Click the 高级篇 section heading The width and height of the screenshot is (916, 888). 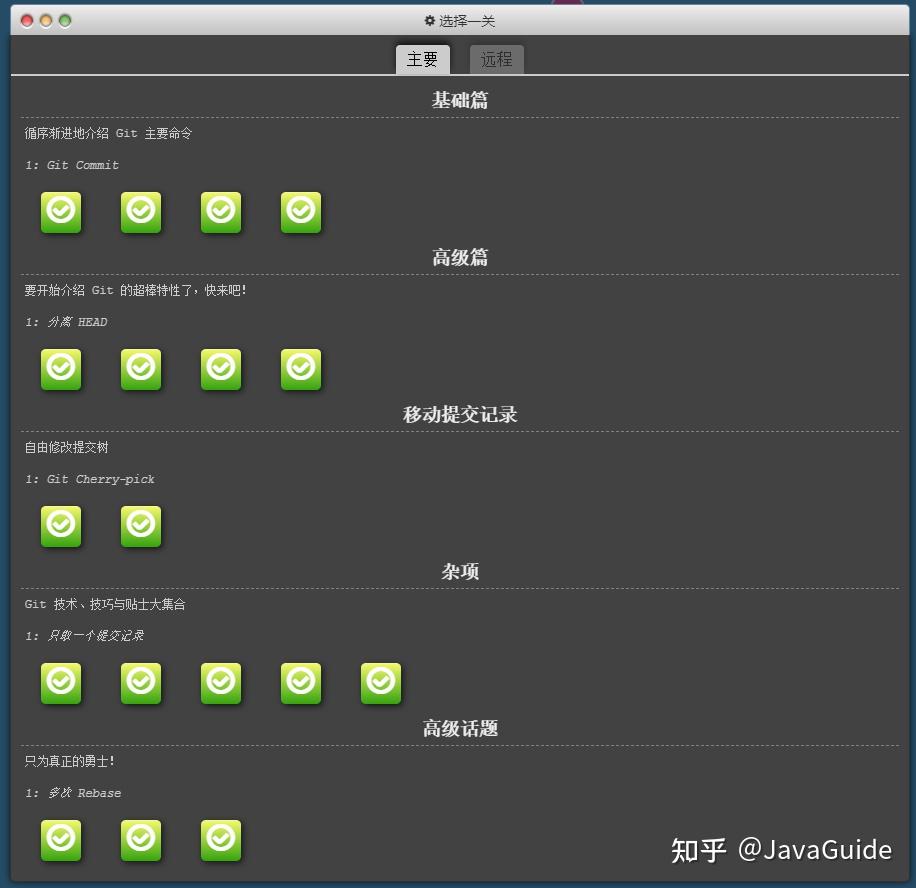(x=460, y=257)
